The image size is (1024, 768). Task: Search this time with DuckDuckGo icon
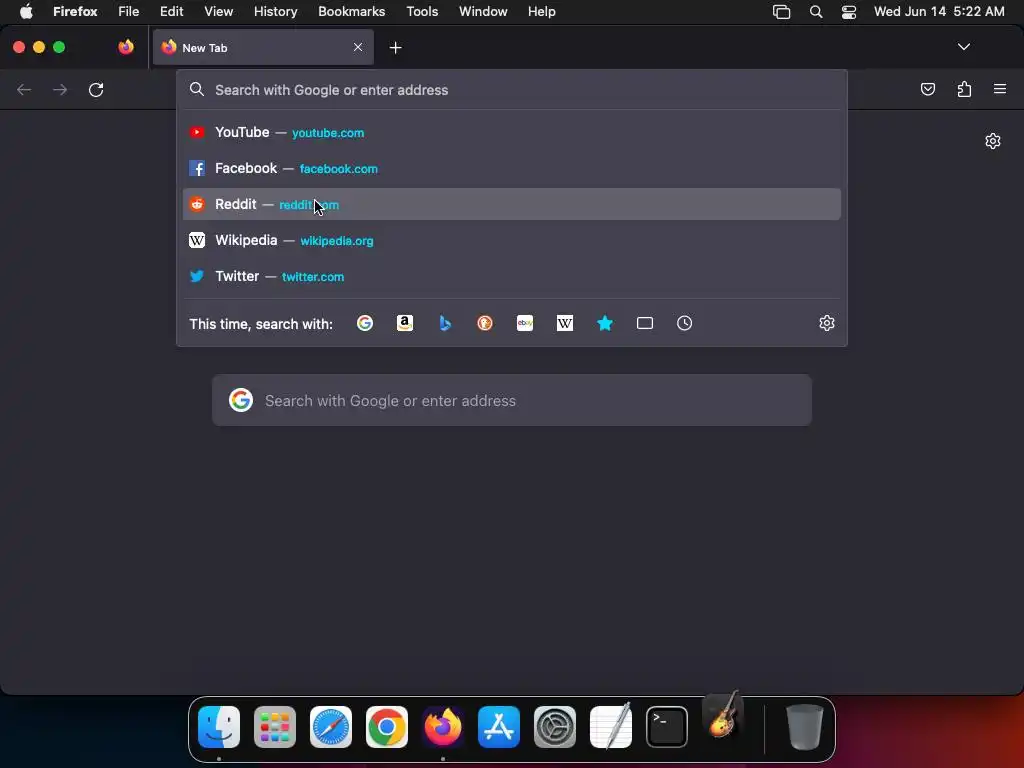(x=485, y=323)
